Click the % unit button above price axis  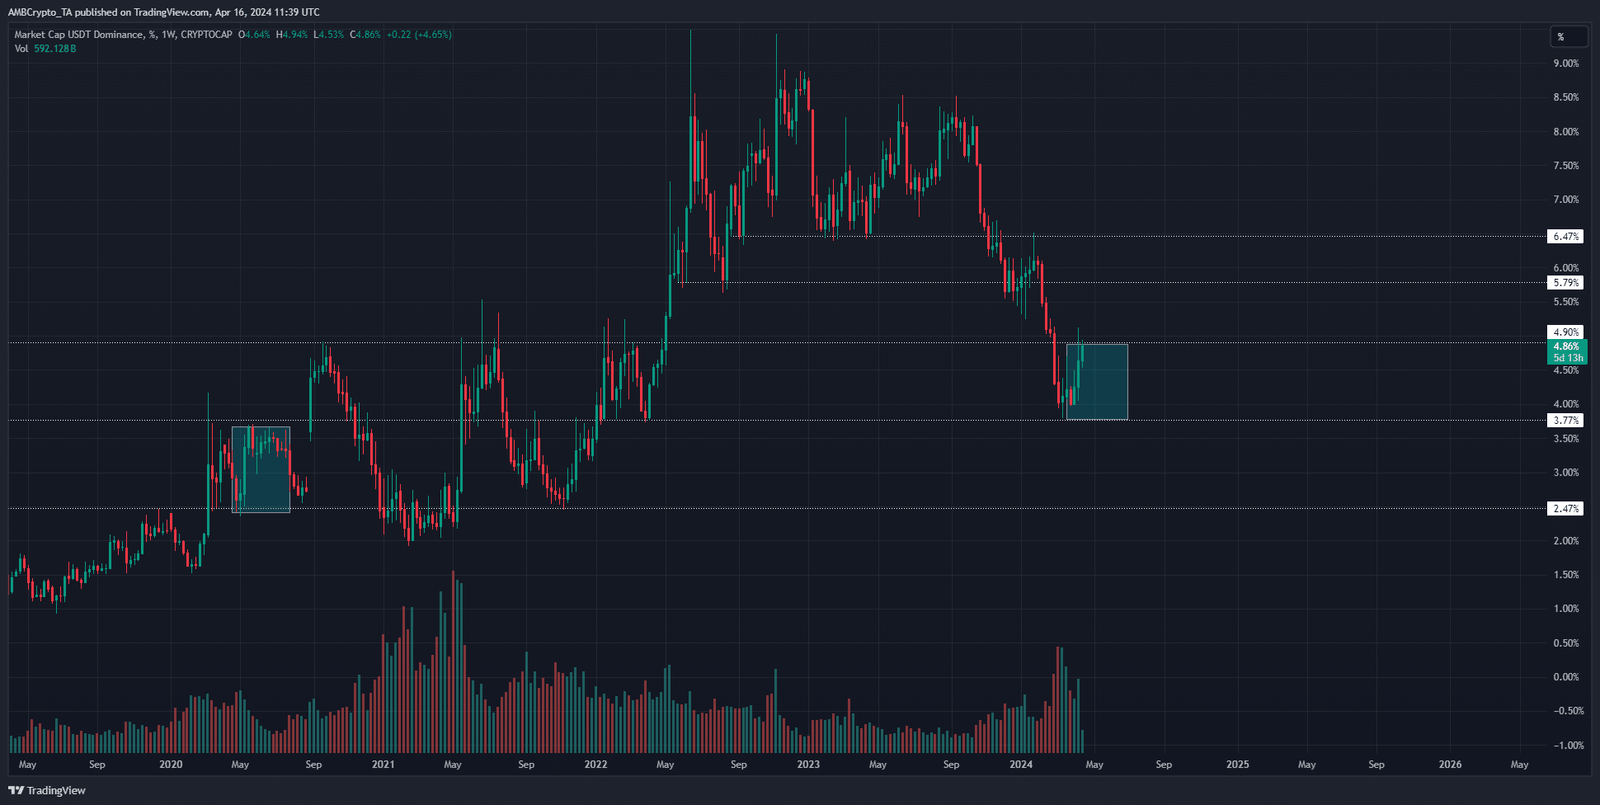[1568, 37]
